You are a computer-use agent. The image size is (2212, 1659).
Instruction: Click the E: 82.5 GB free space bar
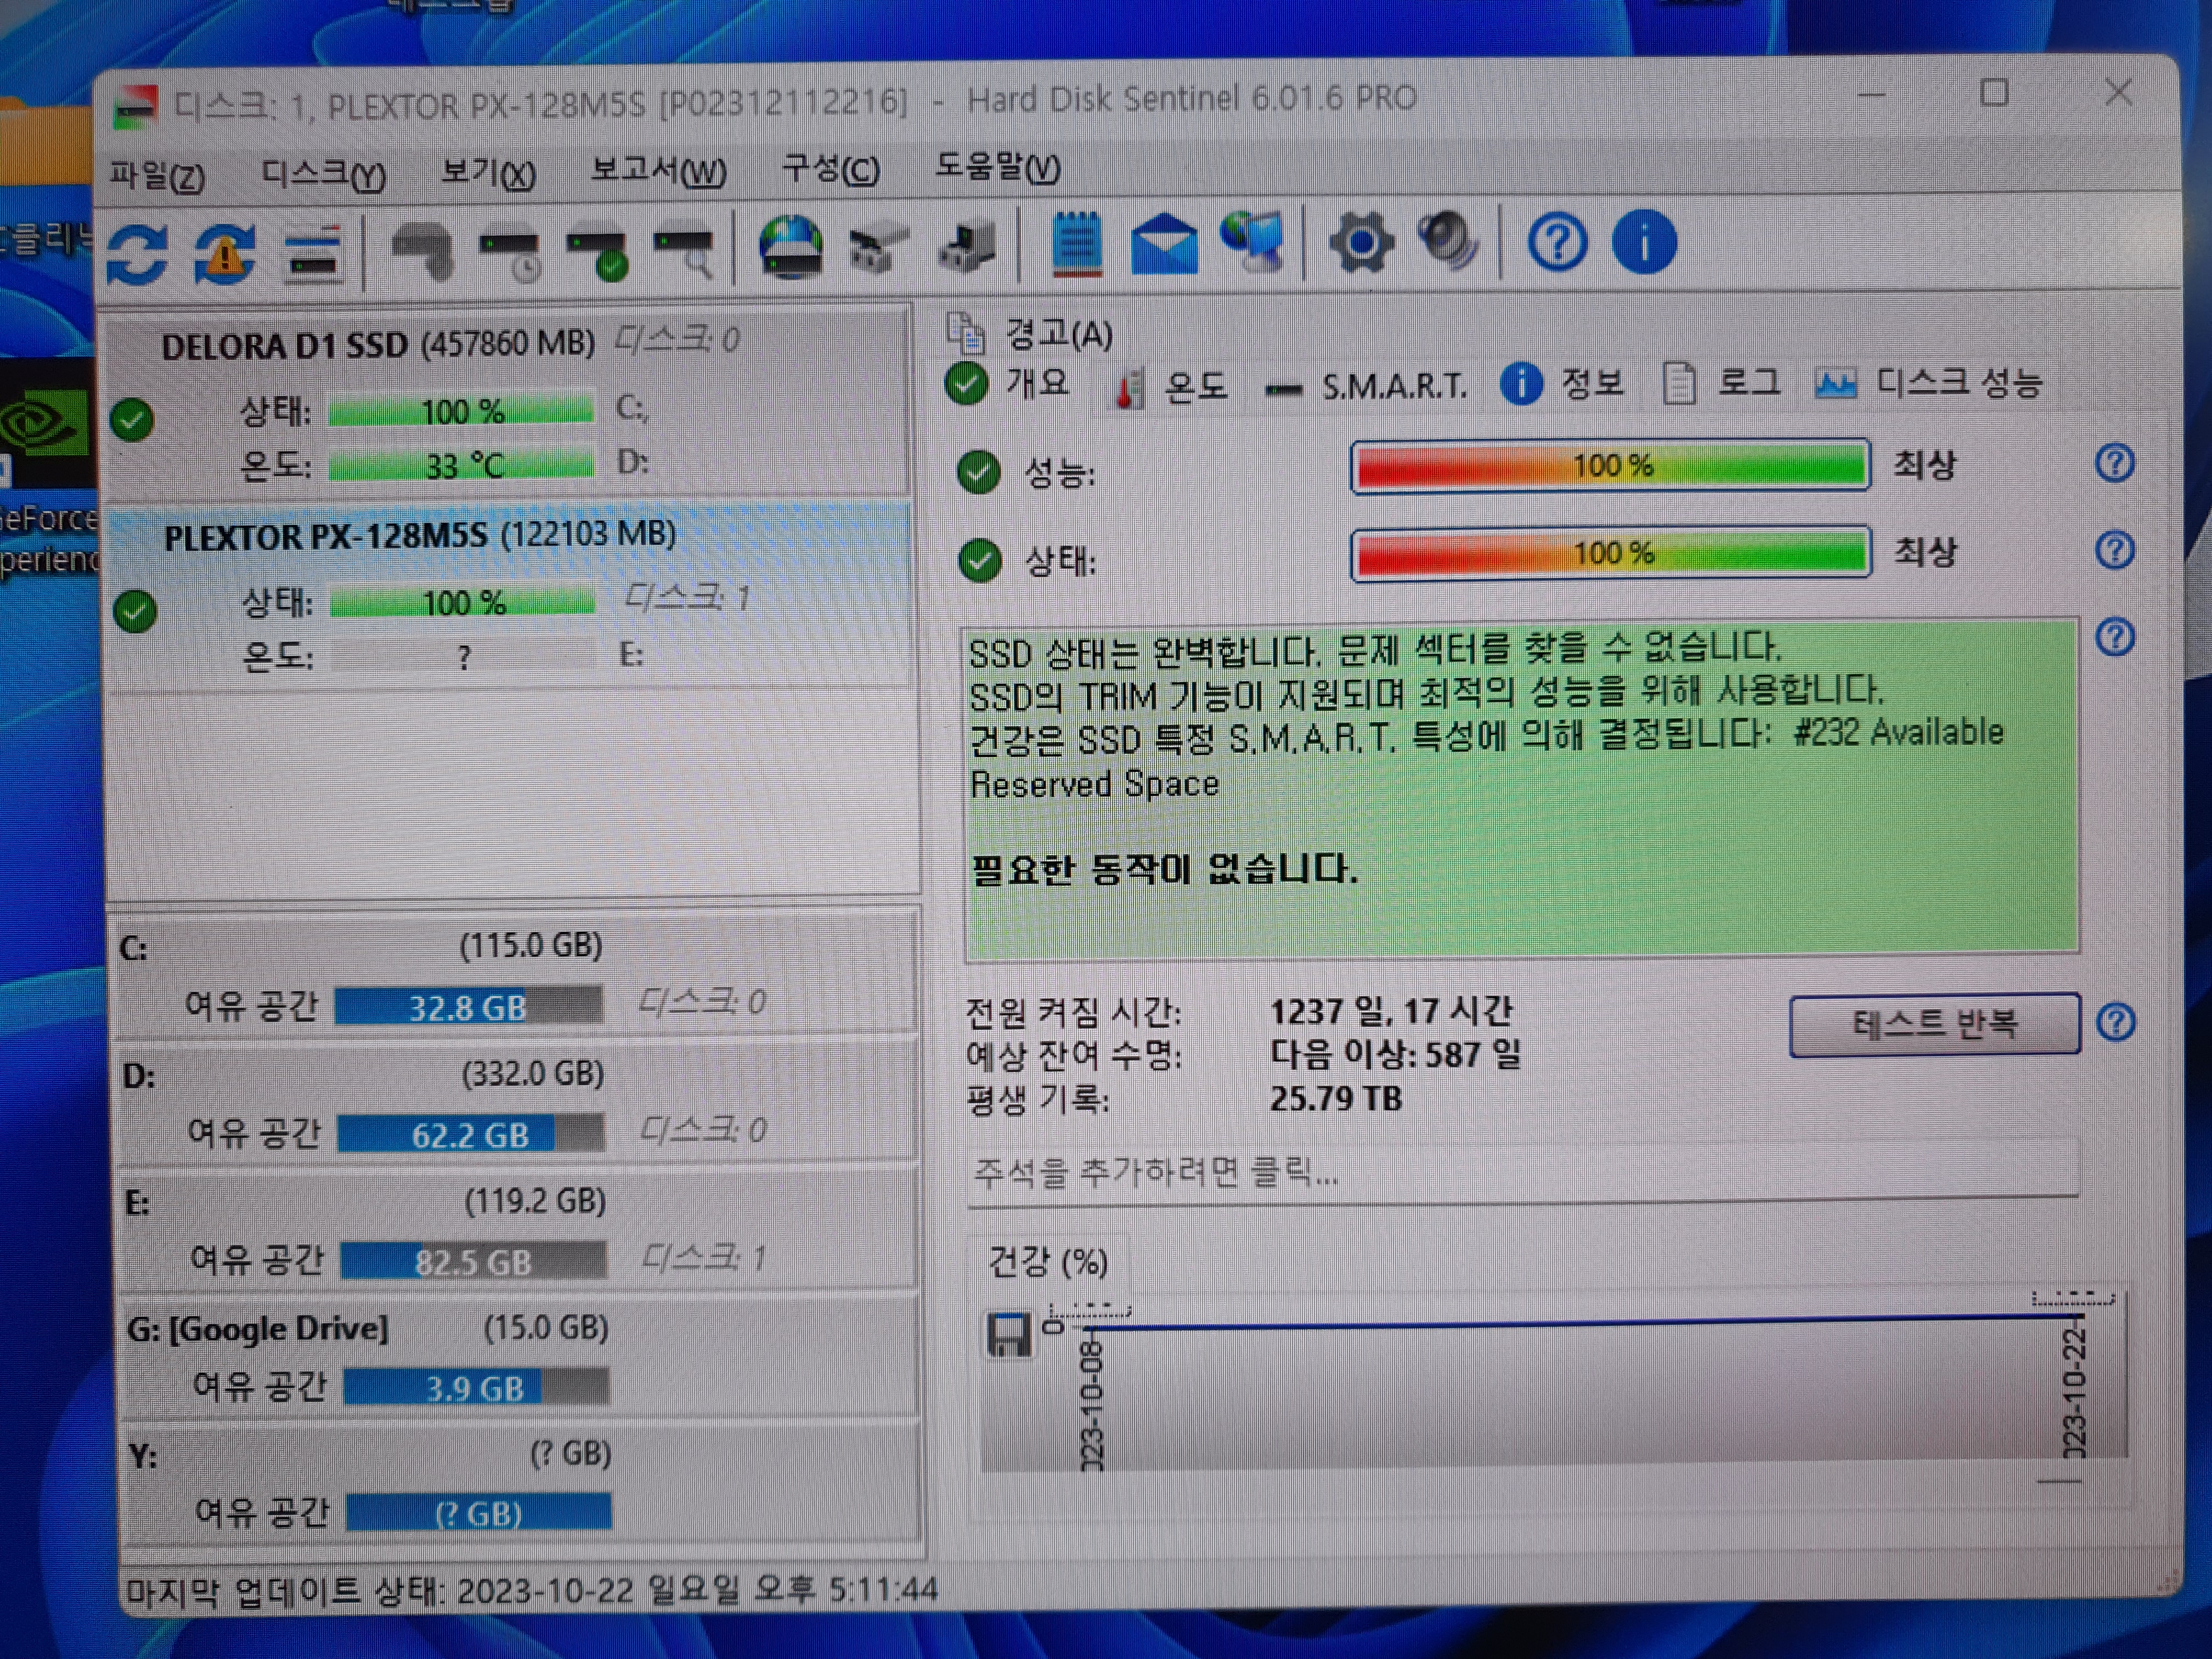473,1261
